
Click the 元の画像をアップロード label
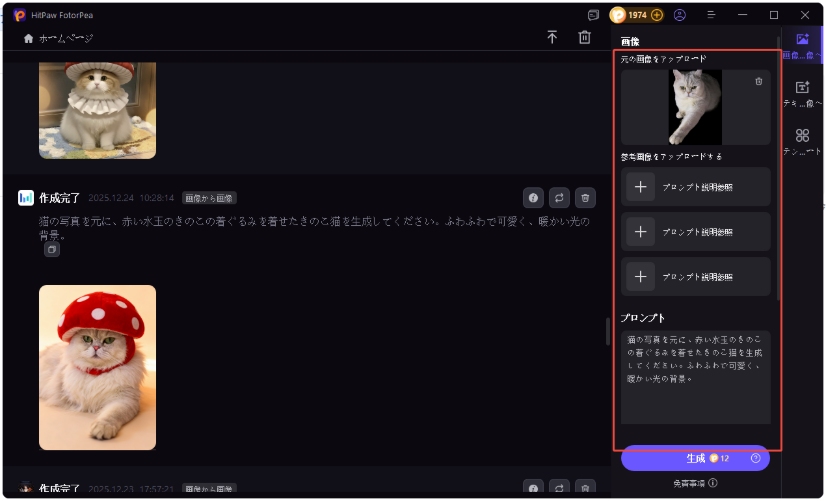point(663,59)
